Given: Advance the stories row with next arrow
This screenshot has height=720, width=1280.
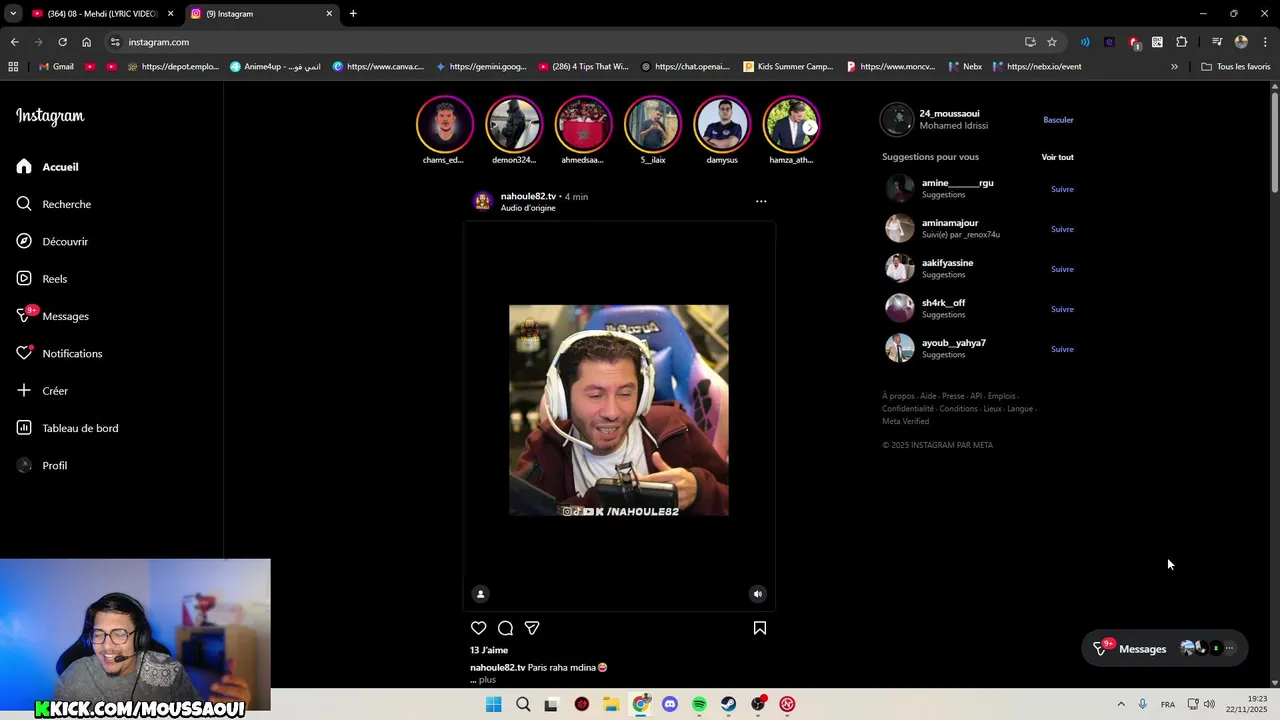Looking at the screenshot, I should 809,127.
